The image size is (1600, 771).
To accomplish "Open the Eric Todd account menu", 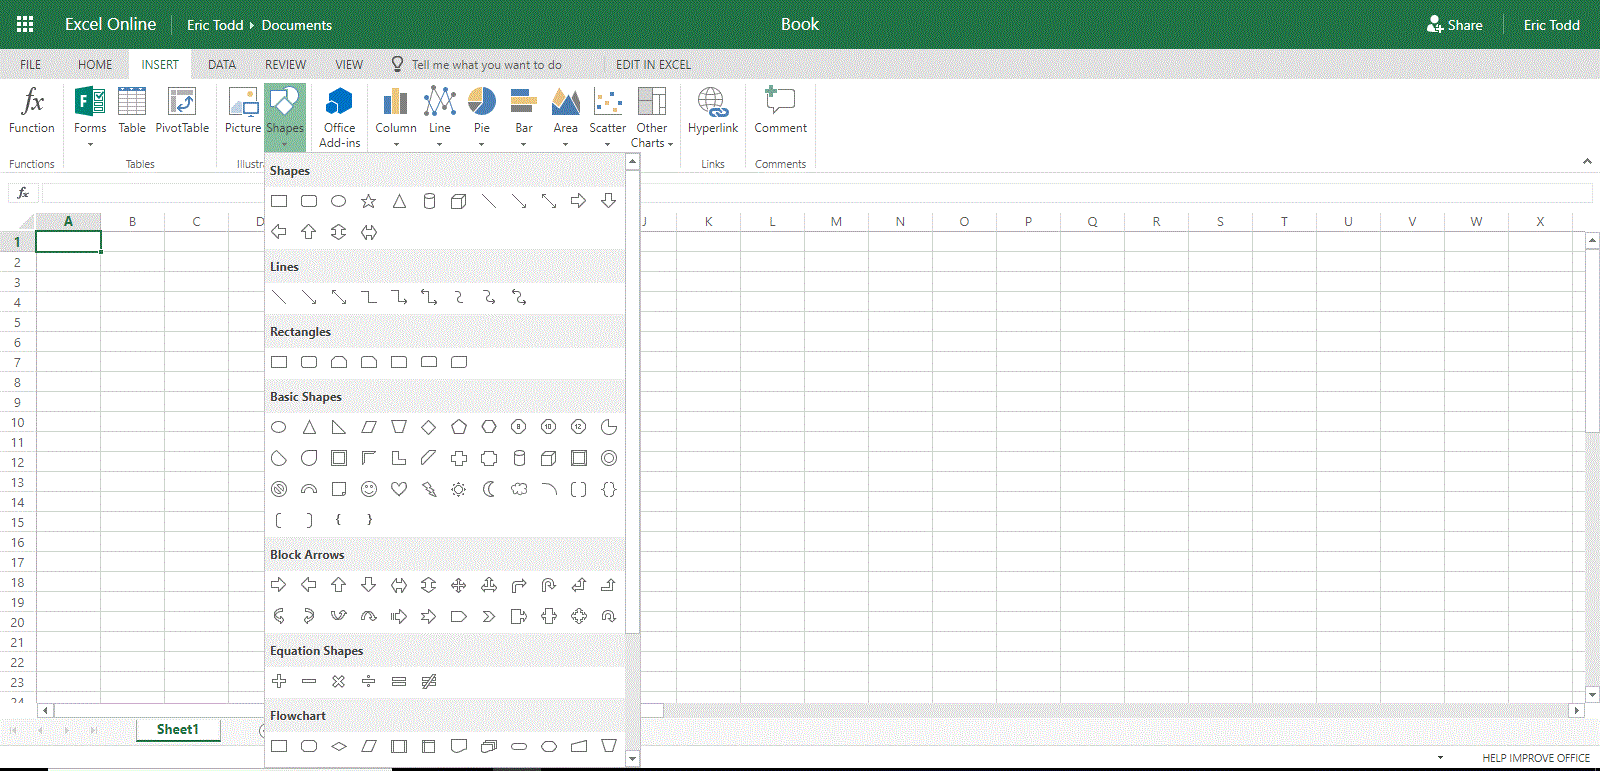I will [1552, 25].
